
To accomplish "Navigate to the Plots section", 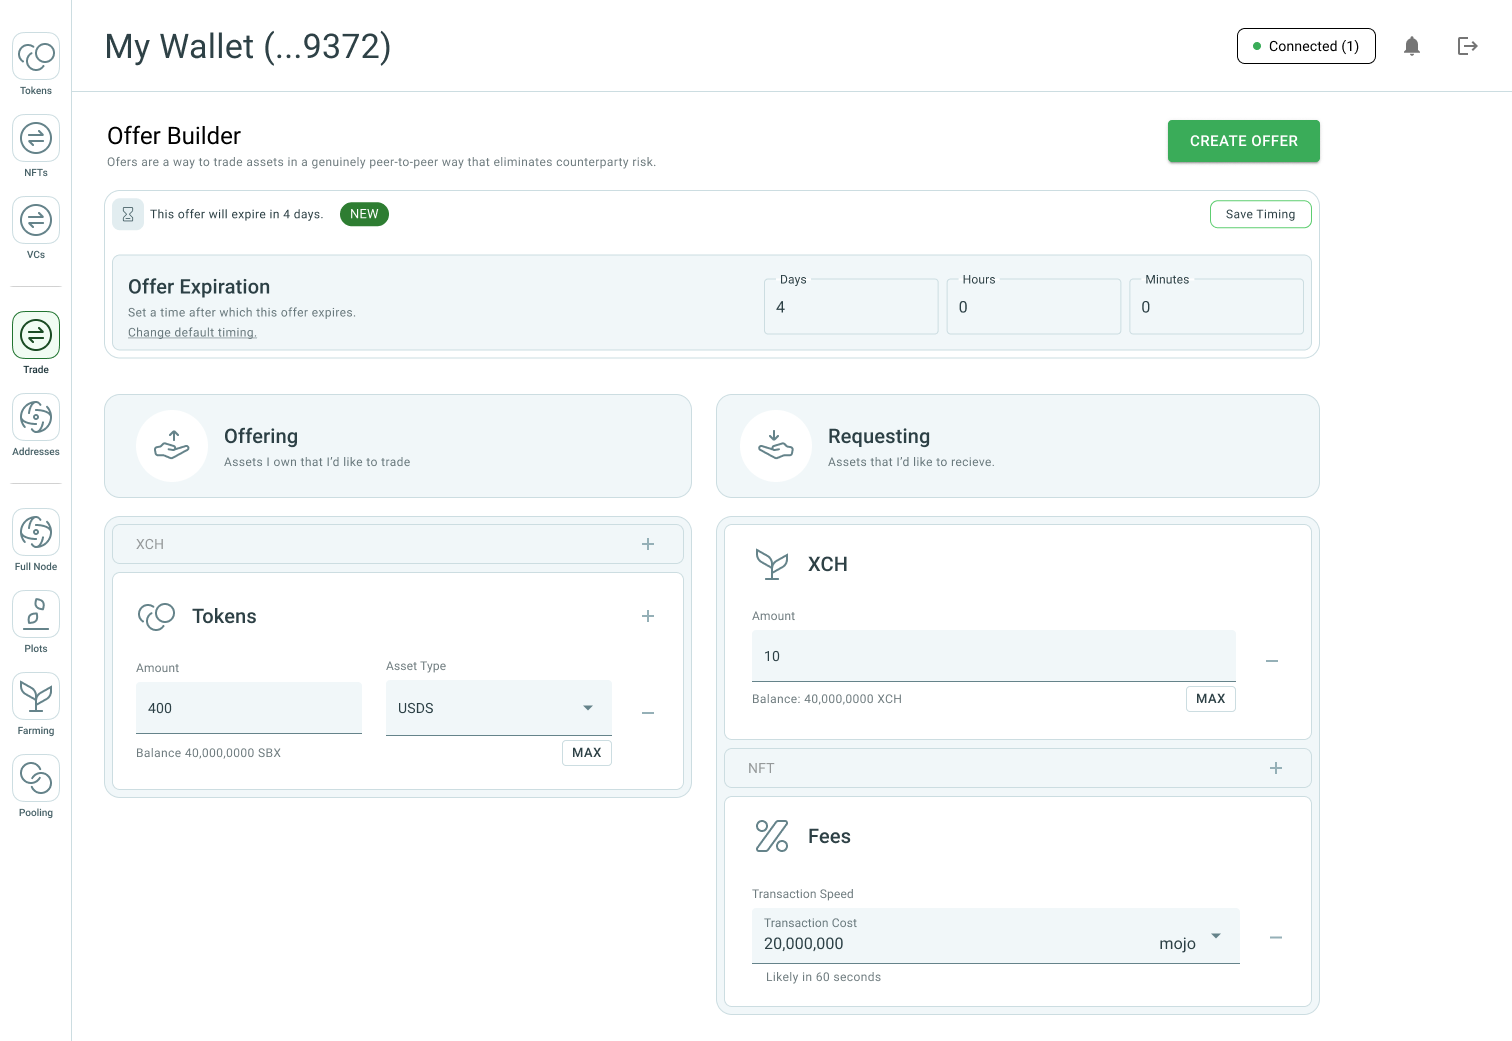I will click(x=35, y=613).
